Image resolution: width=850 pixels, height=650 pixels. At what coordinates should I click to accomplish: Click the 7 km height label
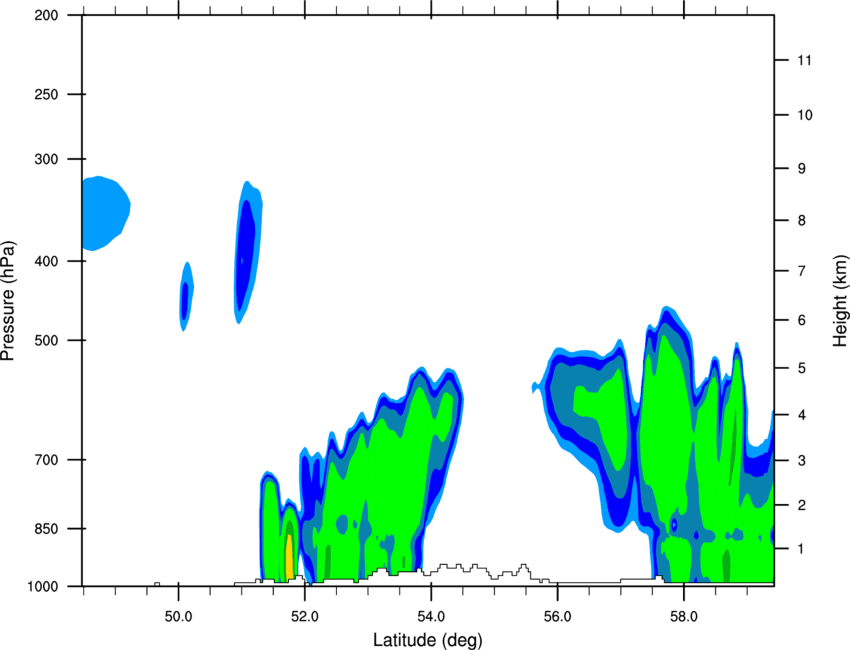pyautogui.click(x=802, y=271)
